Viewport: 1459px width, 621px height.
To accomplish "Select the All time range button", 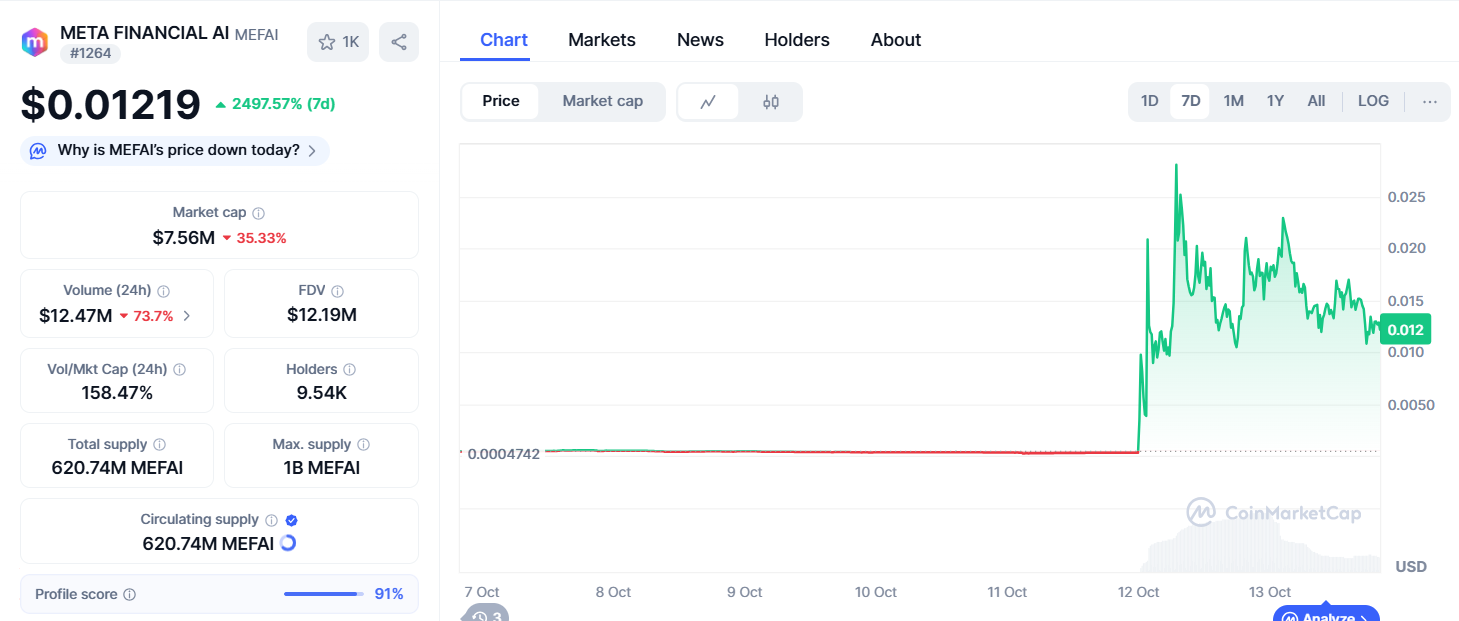I will (x=1316, y=101).
